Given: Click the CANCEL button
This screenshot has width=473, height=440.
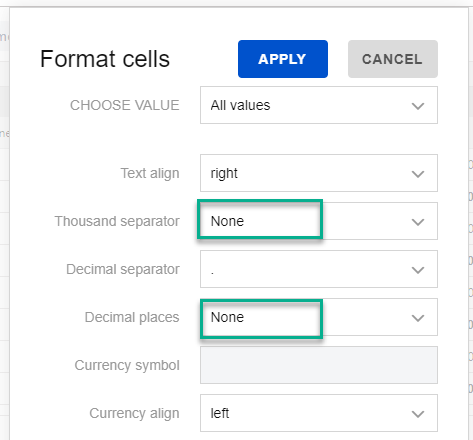Looking at the screenshot, I should pos(393,59).
